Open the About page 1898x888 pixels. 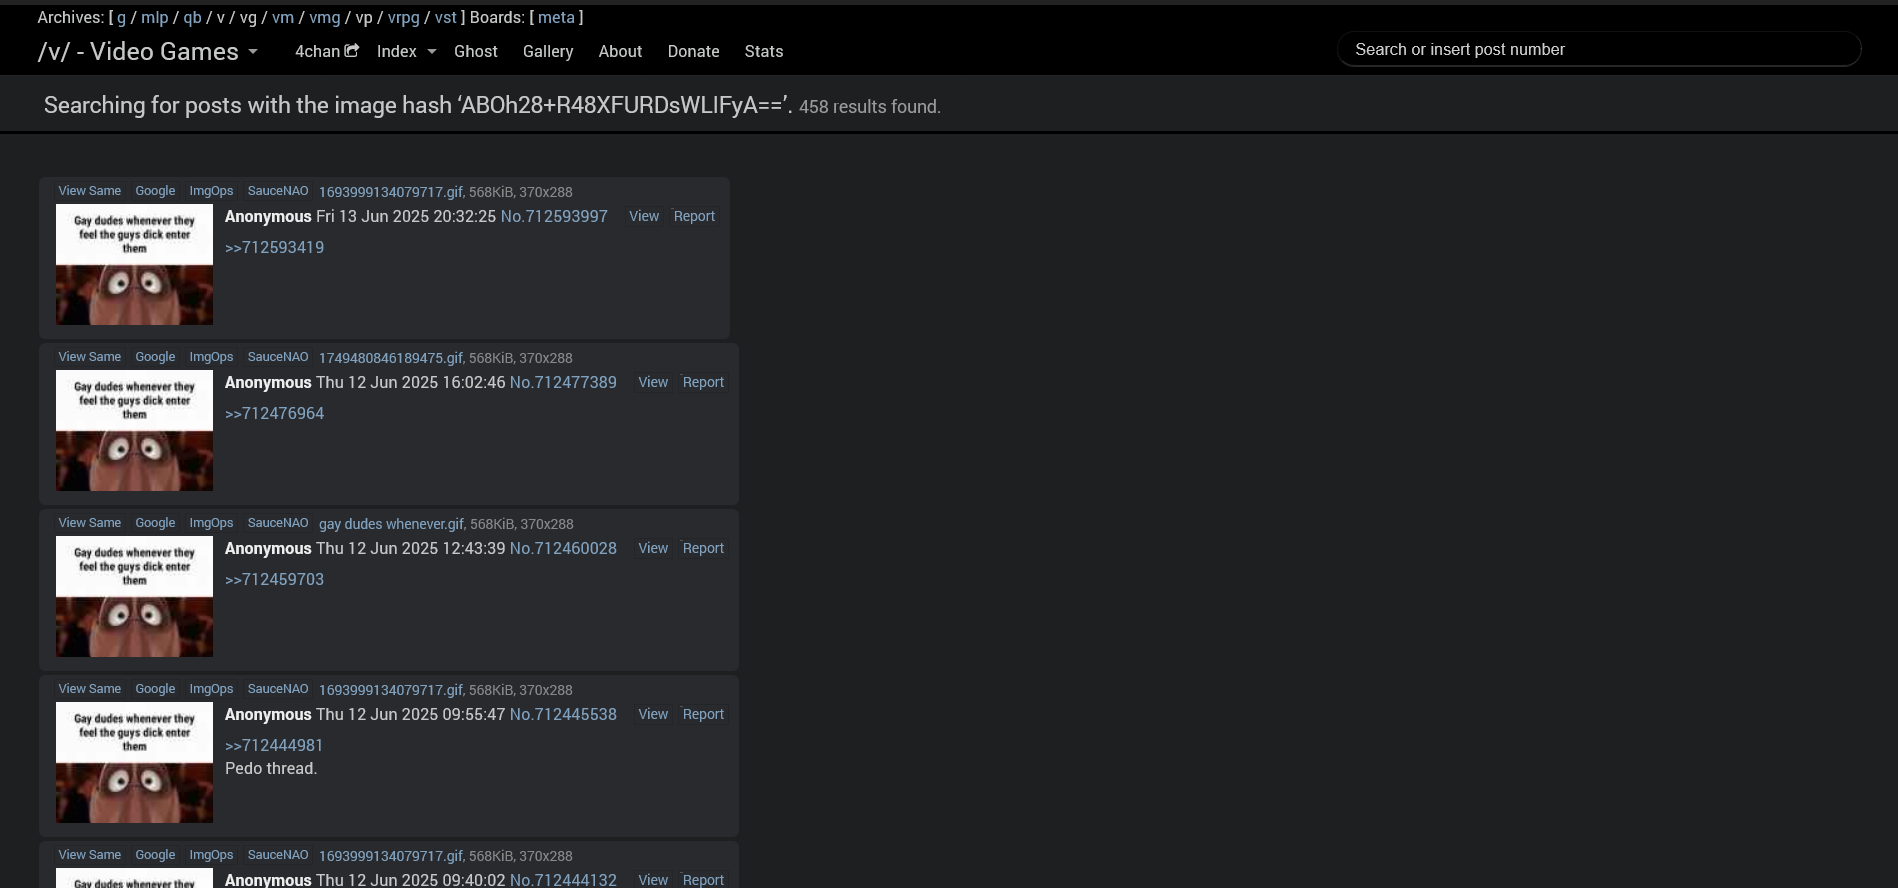(x=620, y=51)
